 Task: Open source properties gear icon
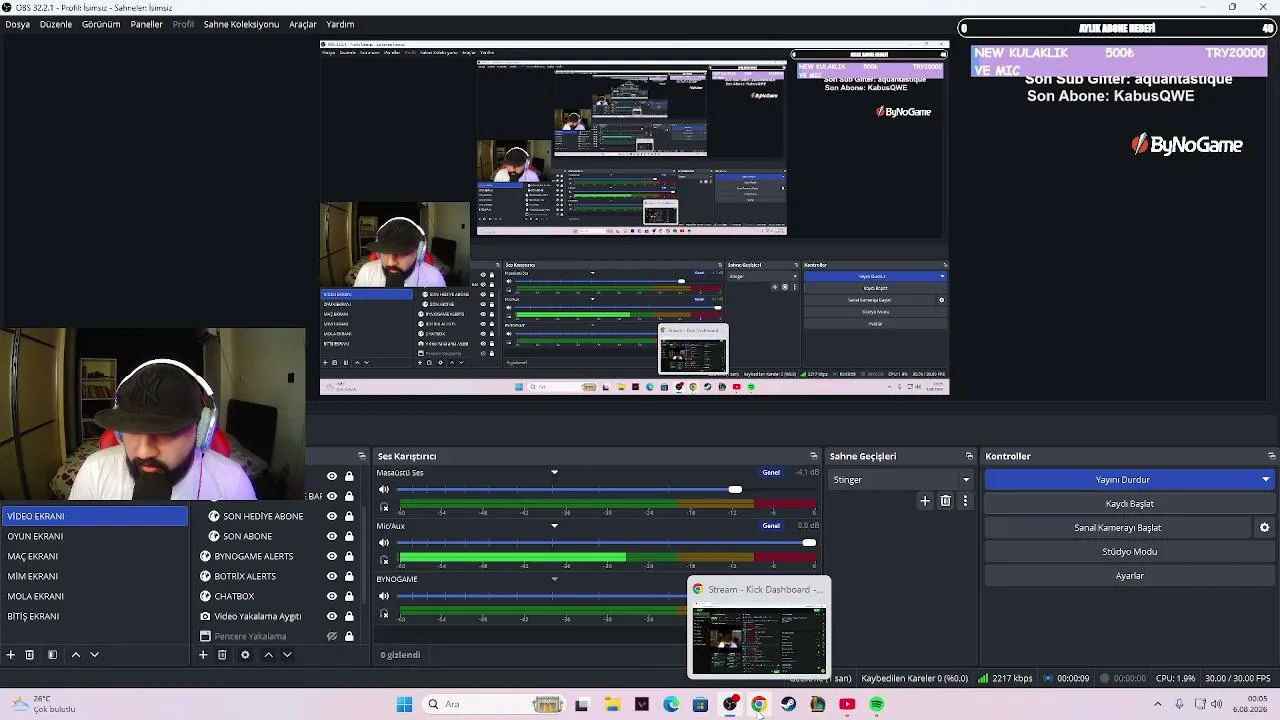pos(245,655)
